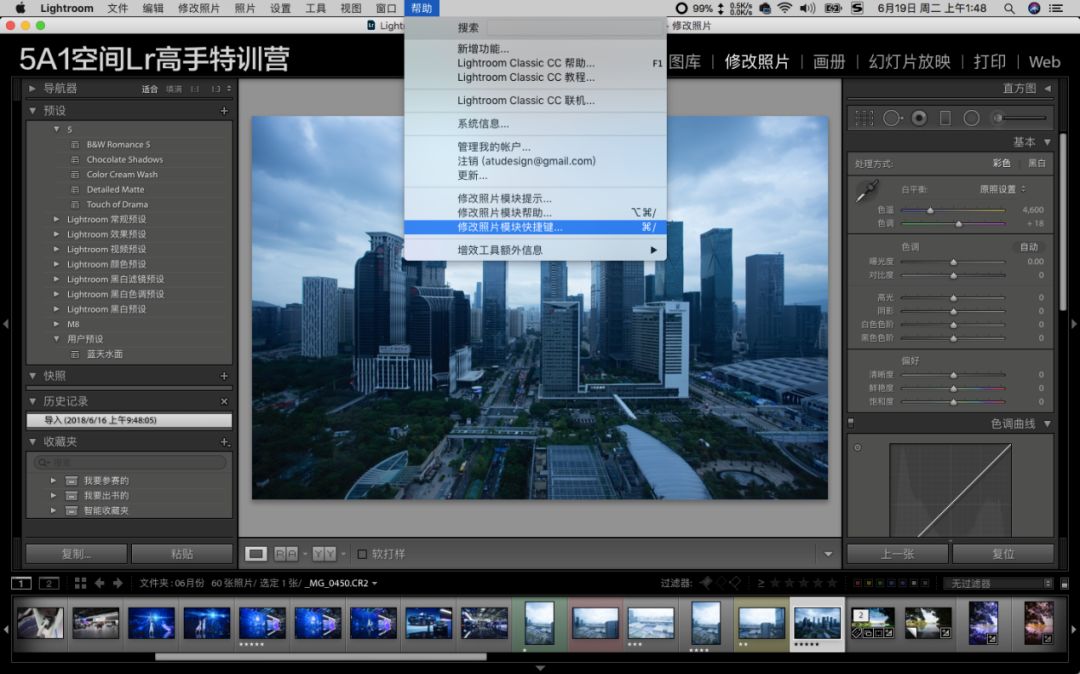Click the 粘贴 button
Image resolution: width=1080 pixels, height=674 pixels.
[x=182, y=554]
